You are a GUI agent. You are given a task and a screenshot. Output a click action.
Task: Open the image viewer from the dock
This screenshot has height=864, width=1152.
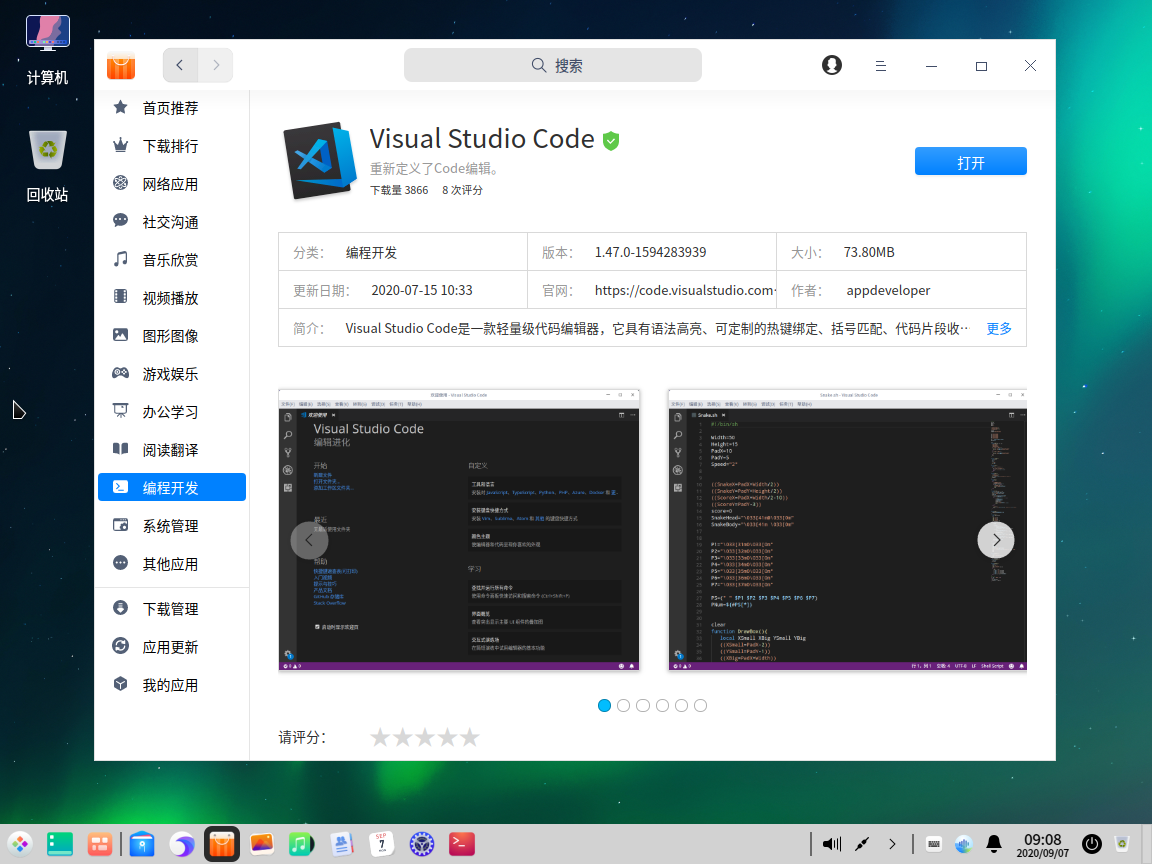click(262, 844)
